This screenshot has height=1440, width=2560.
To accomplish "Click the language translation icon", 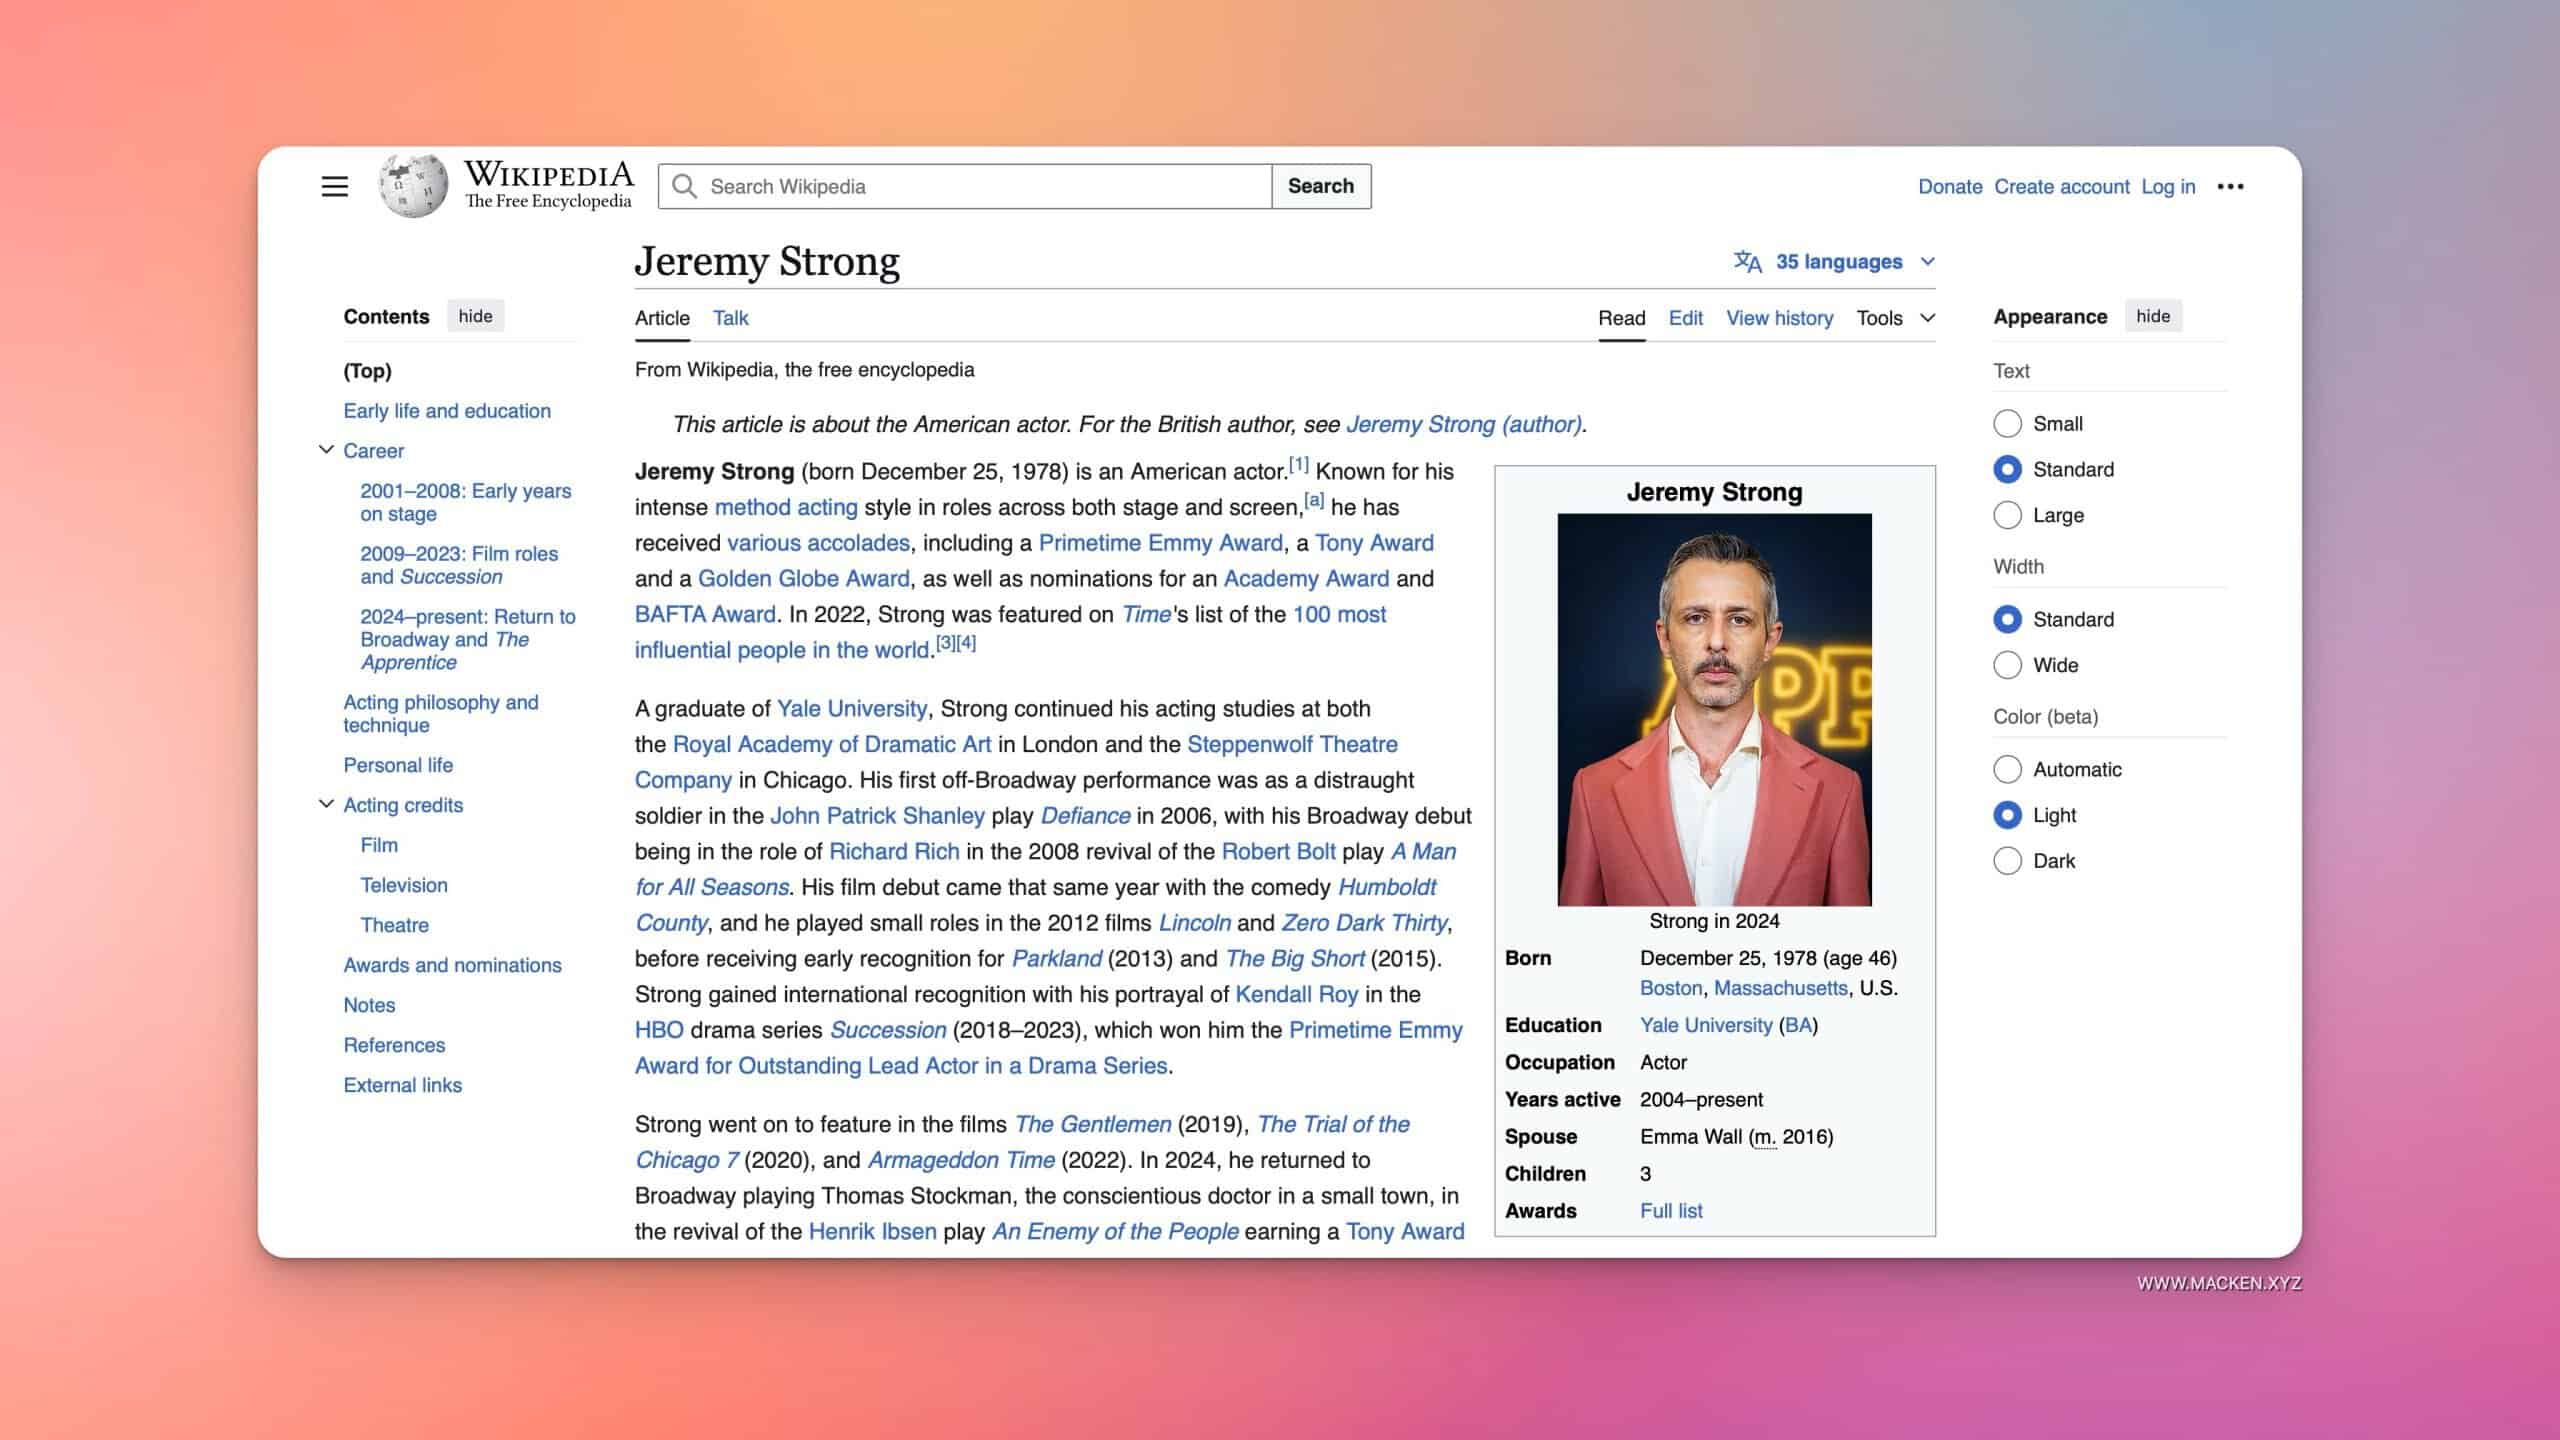I will [x=1747, y=262].
